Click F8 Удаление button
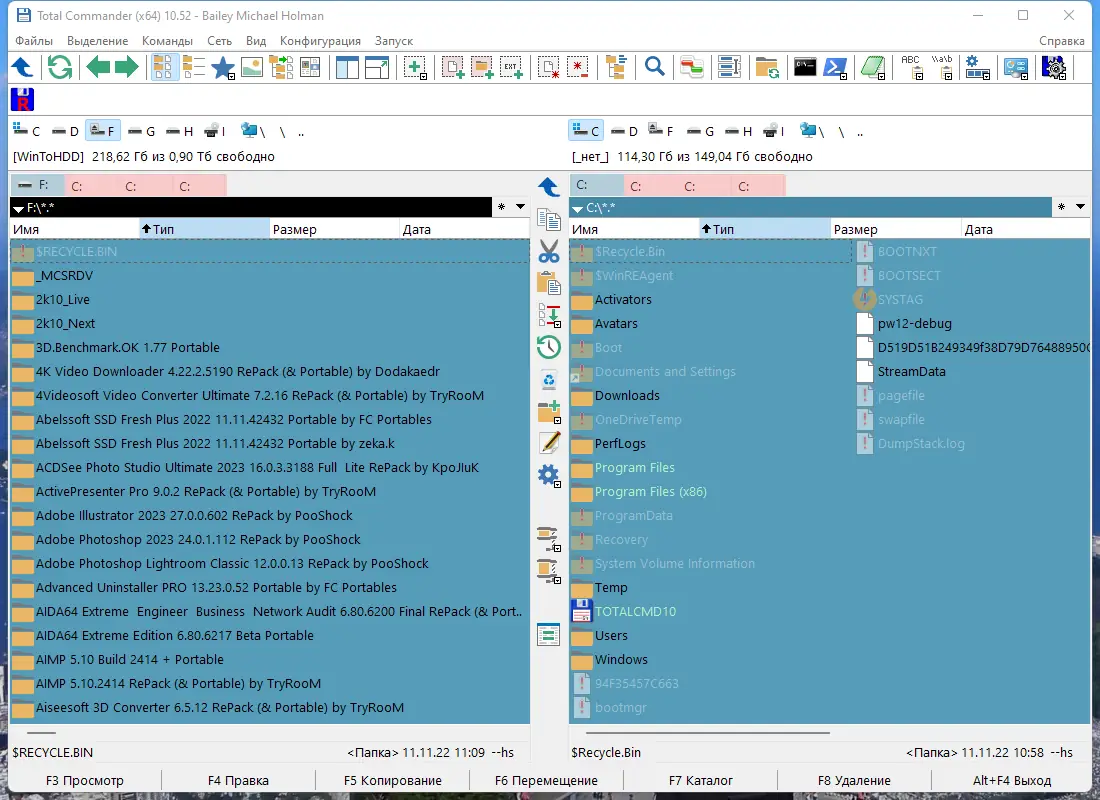 [x=854, y=780]
